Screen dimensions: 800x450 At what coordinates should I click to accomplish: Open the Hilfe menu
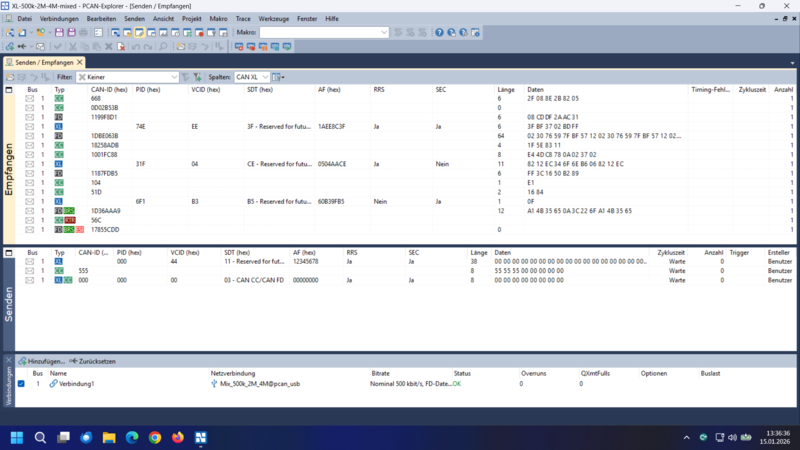[332, 19]
